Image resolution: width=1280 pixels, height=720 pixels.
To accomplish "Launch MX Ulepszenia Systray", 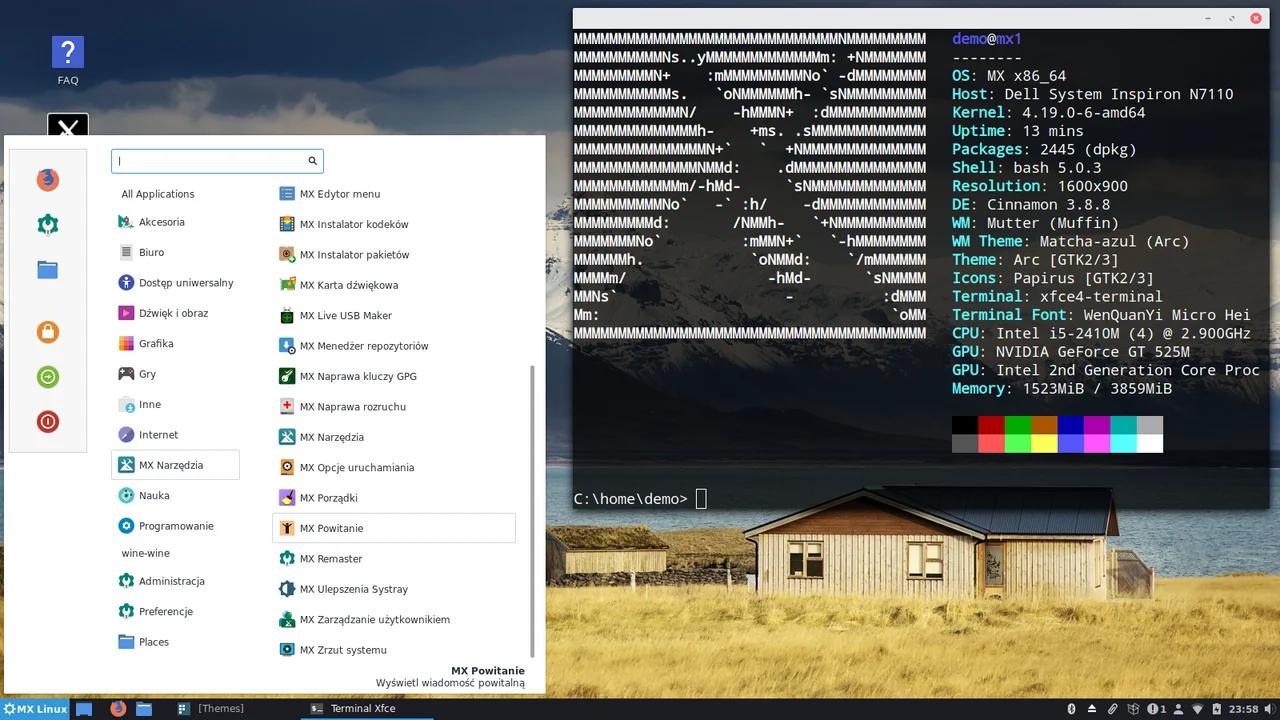I will point(394,589).
